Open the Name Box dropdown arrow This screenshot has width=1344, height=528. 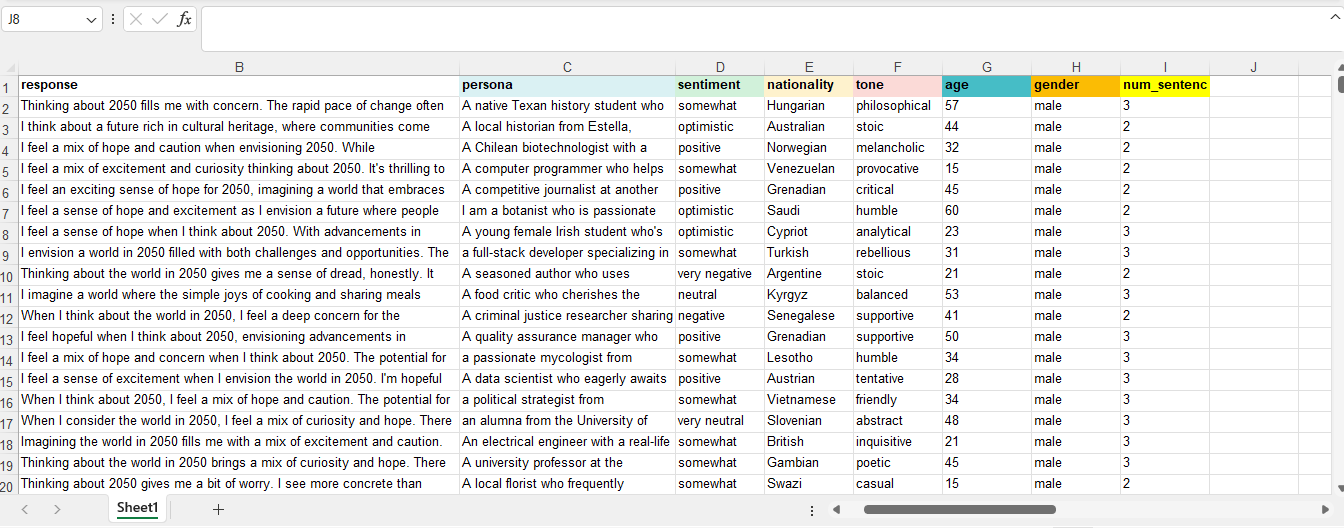tap(92, 20)
